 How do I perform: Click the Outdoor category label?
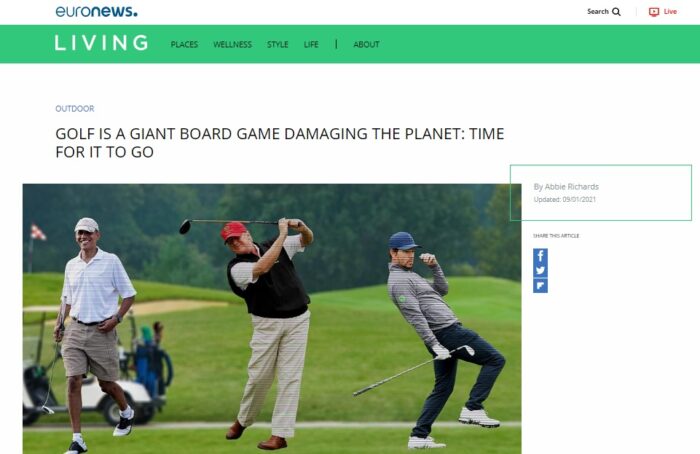click(x=75, y=108)
